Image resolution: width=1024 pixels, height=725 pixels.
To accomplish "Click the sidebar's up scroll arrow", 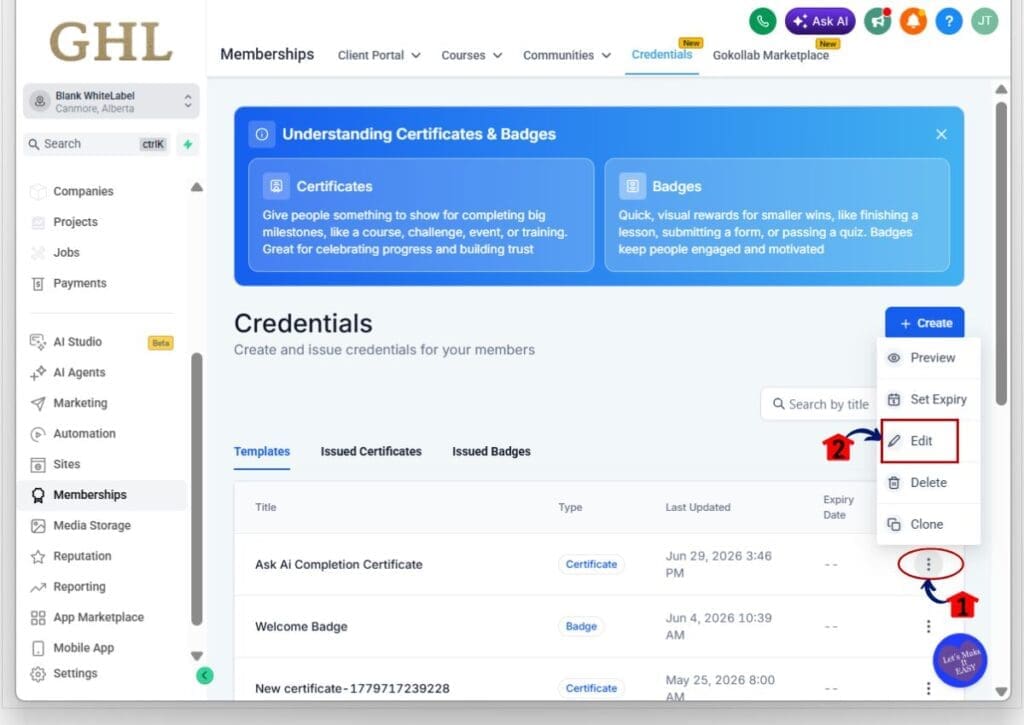I will (197, 187).
